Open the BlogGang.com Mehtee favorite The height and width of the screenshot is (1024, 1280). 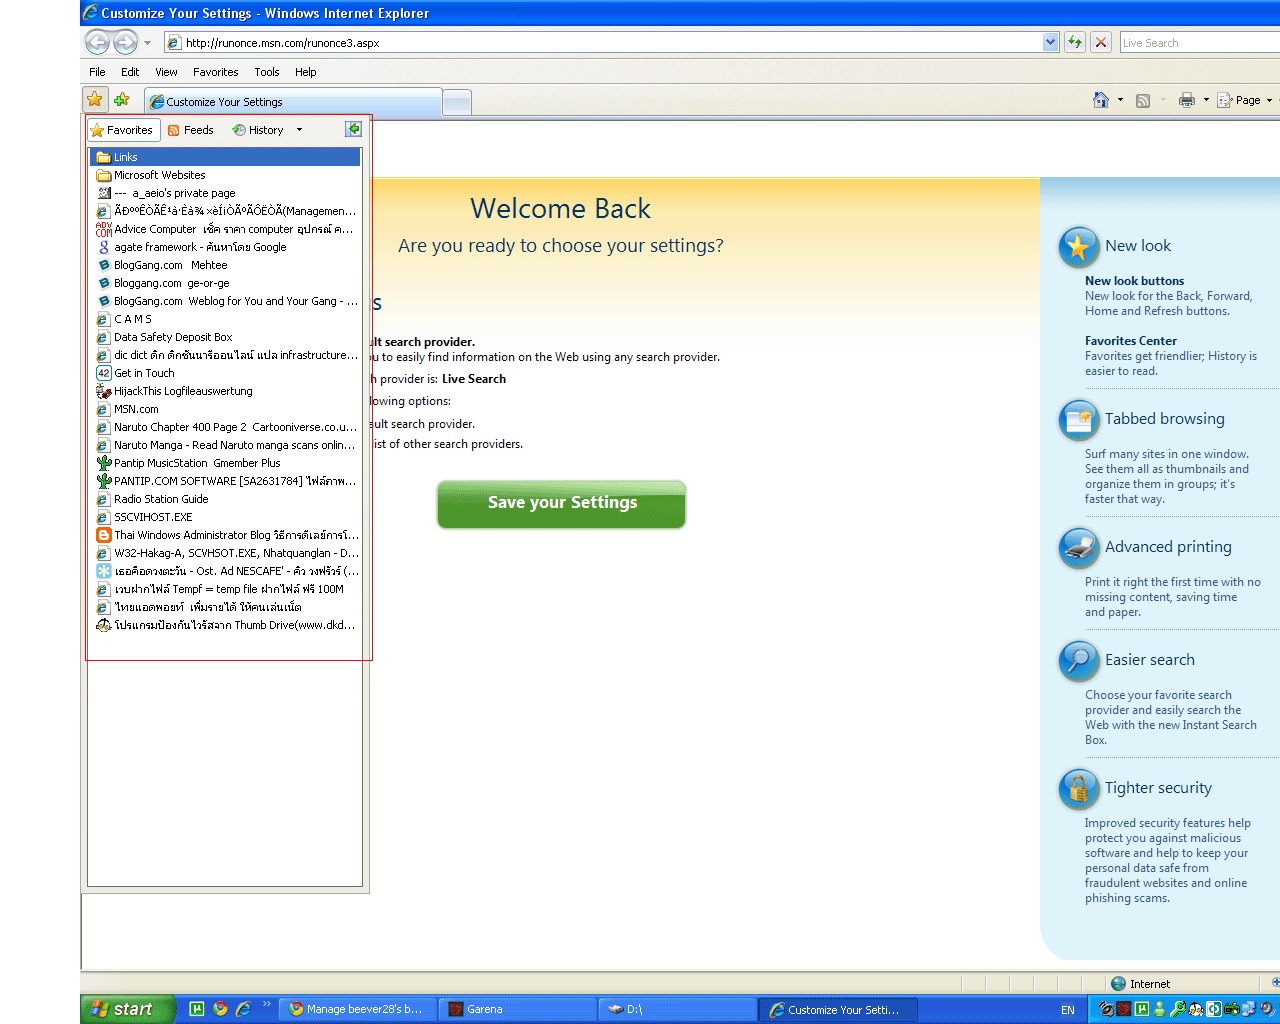pyautogui.click(x=225, y=265)
